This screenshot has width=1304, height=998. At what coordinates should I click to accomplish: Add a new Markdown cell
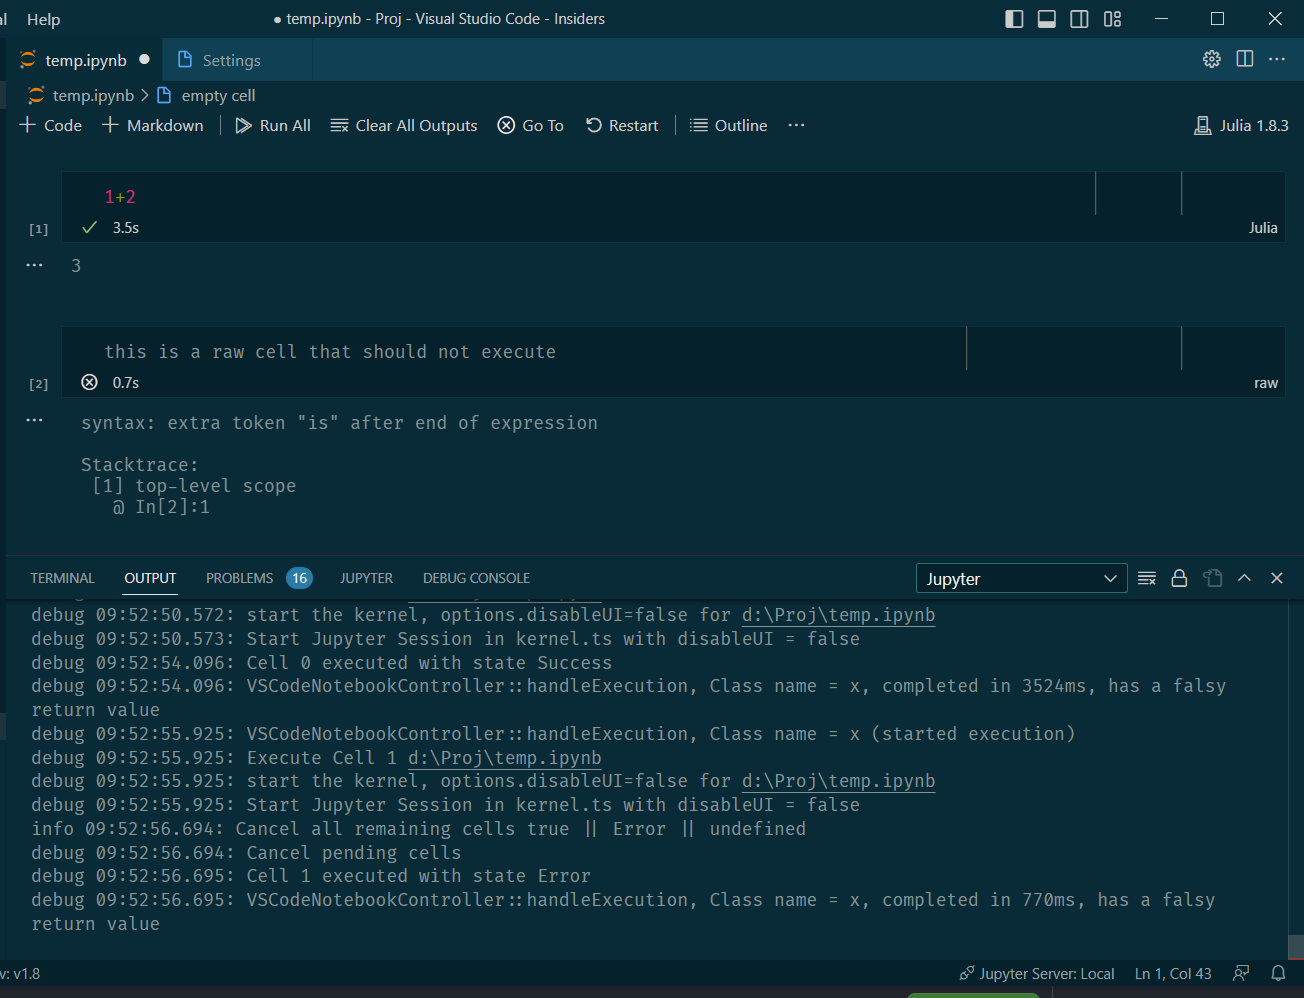153,125
